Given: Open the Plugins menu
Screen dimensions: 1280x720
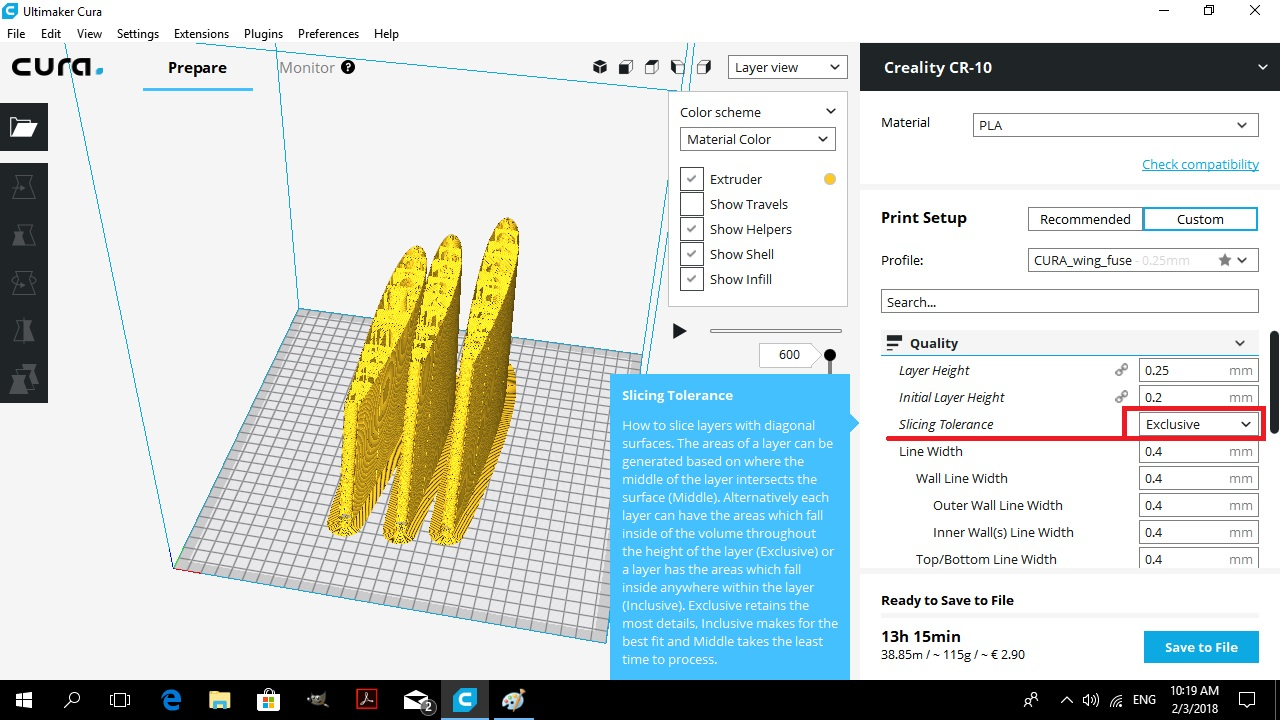Looking at the screenshot, I should tap(263, 33).
